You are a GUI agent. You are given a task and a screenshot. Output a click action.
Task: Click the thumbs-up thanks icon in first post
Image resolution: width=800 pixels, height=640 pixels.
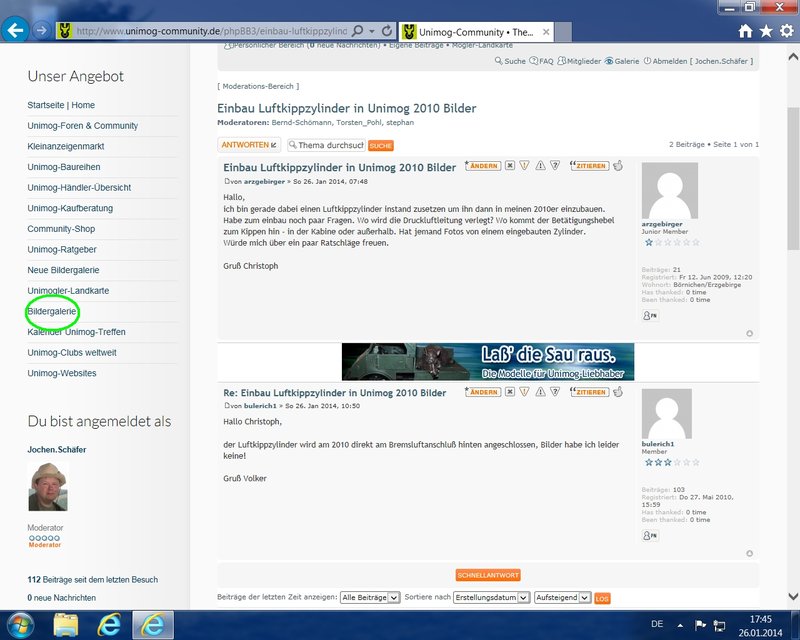[x=618, y=166]
